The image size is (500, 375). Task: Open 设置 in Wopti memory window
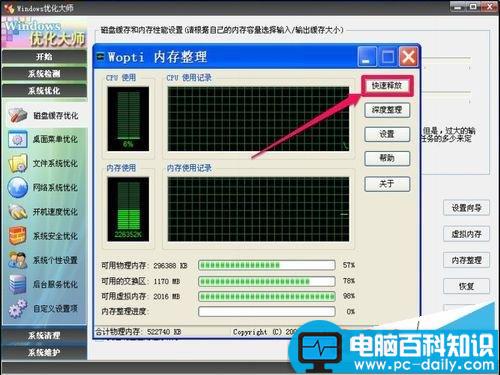tap(387, 134)
